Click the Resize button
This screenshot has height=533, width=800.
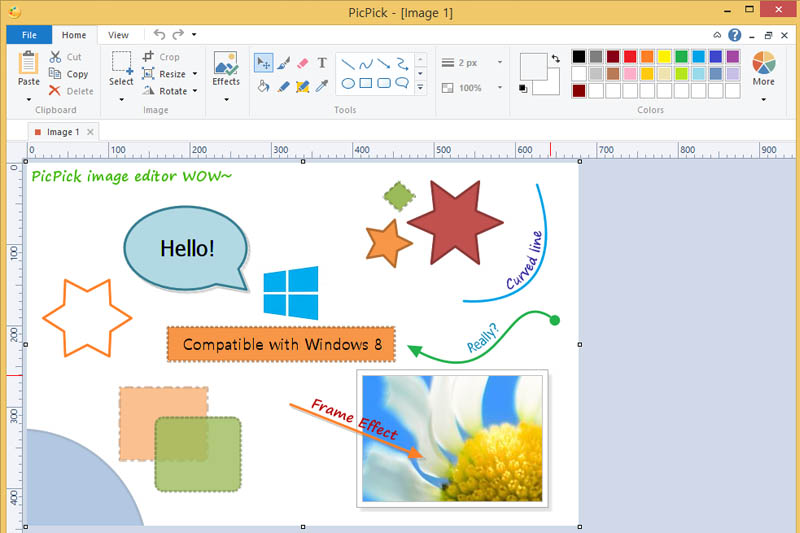(164, 74)
